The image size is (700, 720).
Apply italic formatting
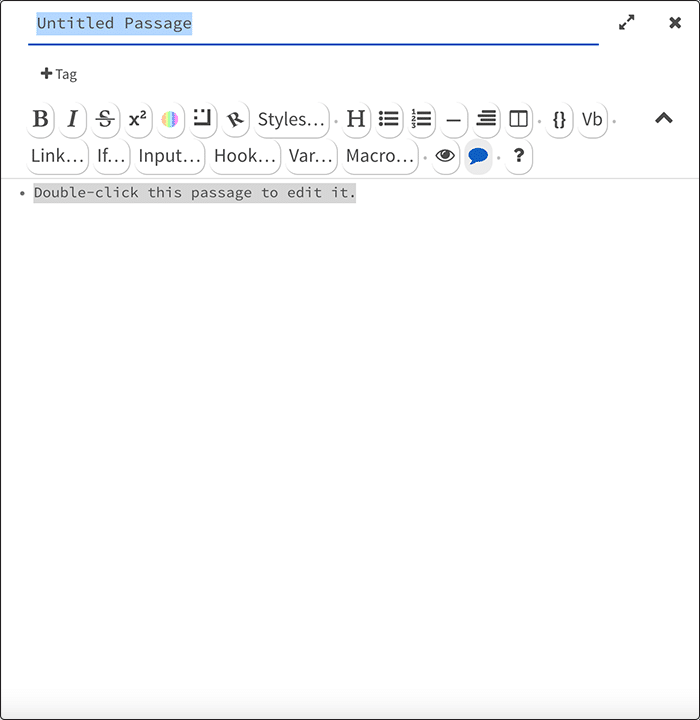point(72,120)
